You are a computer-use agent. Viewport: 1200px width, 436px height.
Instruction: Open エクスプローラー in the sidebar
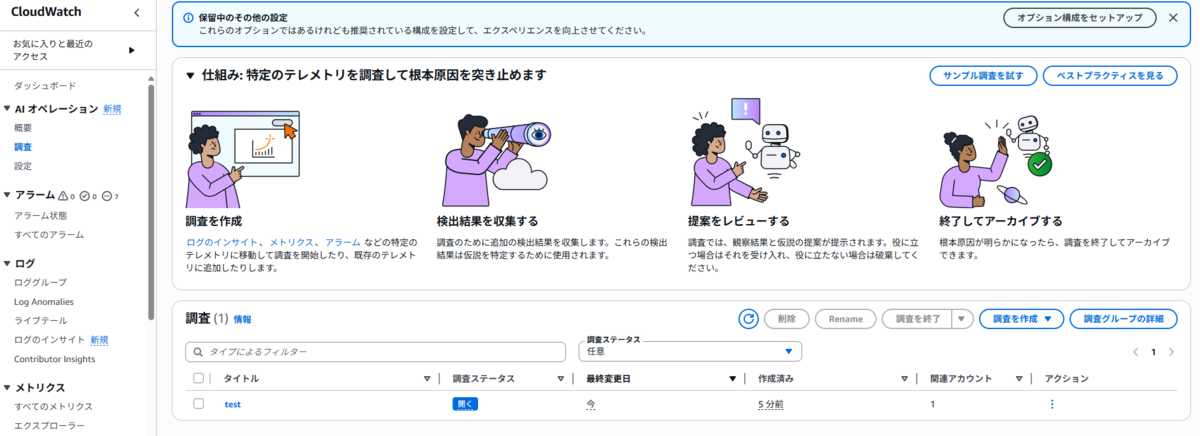(x=49, y=426)
